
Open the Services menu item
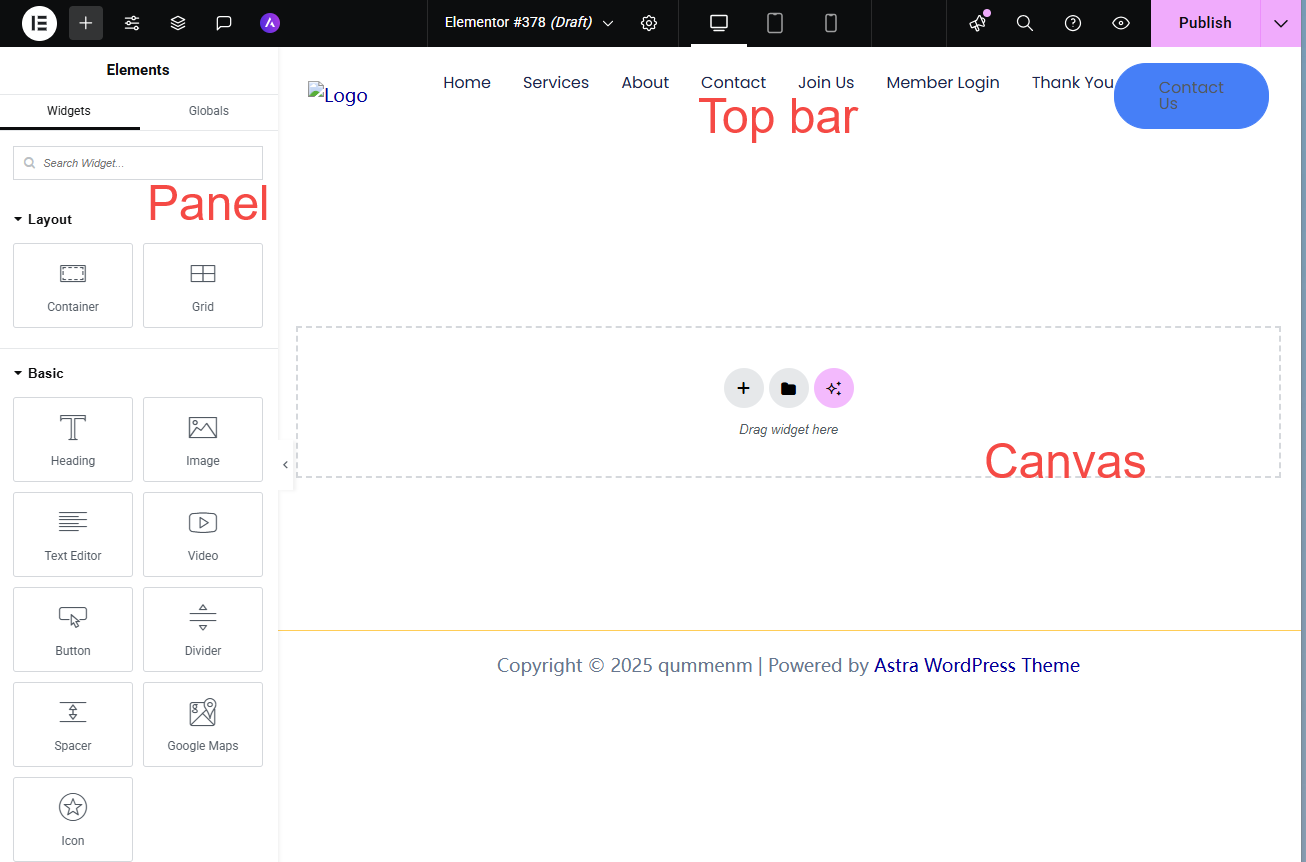coord(556,83)
